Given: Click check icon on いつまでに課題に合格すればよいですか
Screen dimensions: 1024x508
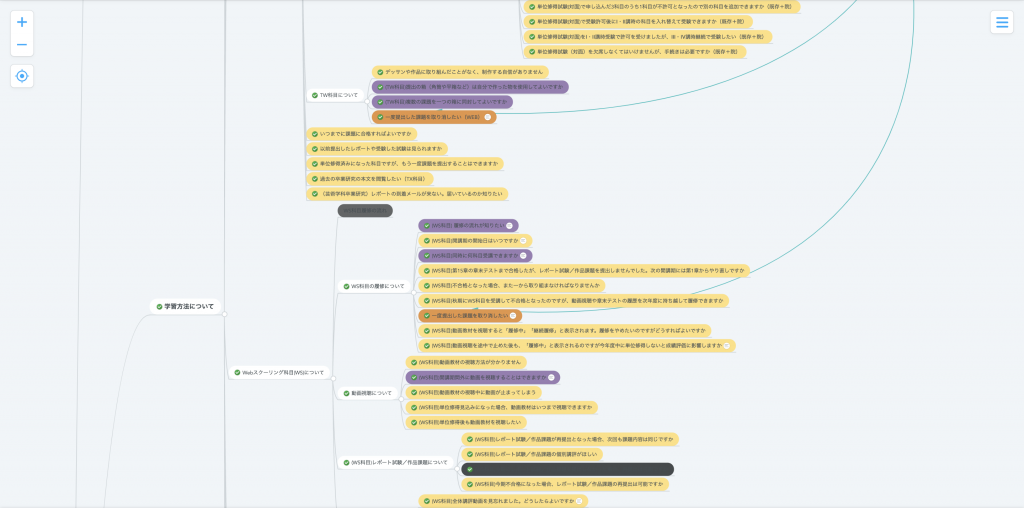Looking at the screenshot, I should click(x=315, y=134).
